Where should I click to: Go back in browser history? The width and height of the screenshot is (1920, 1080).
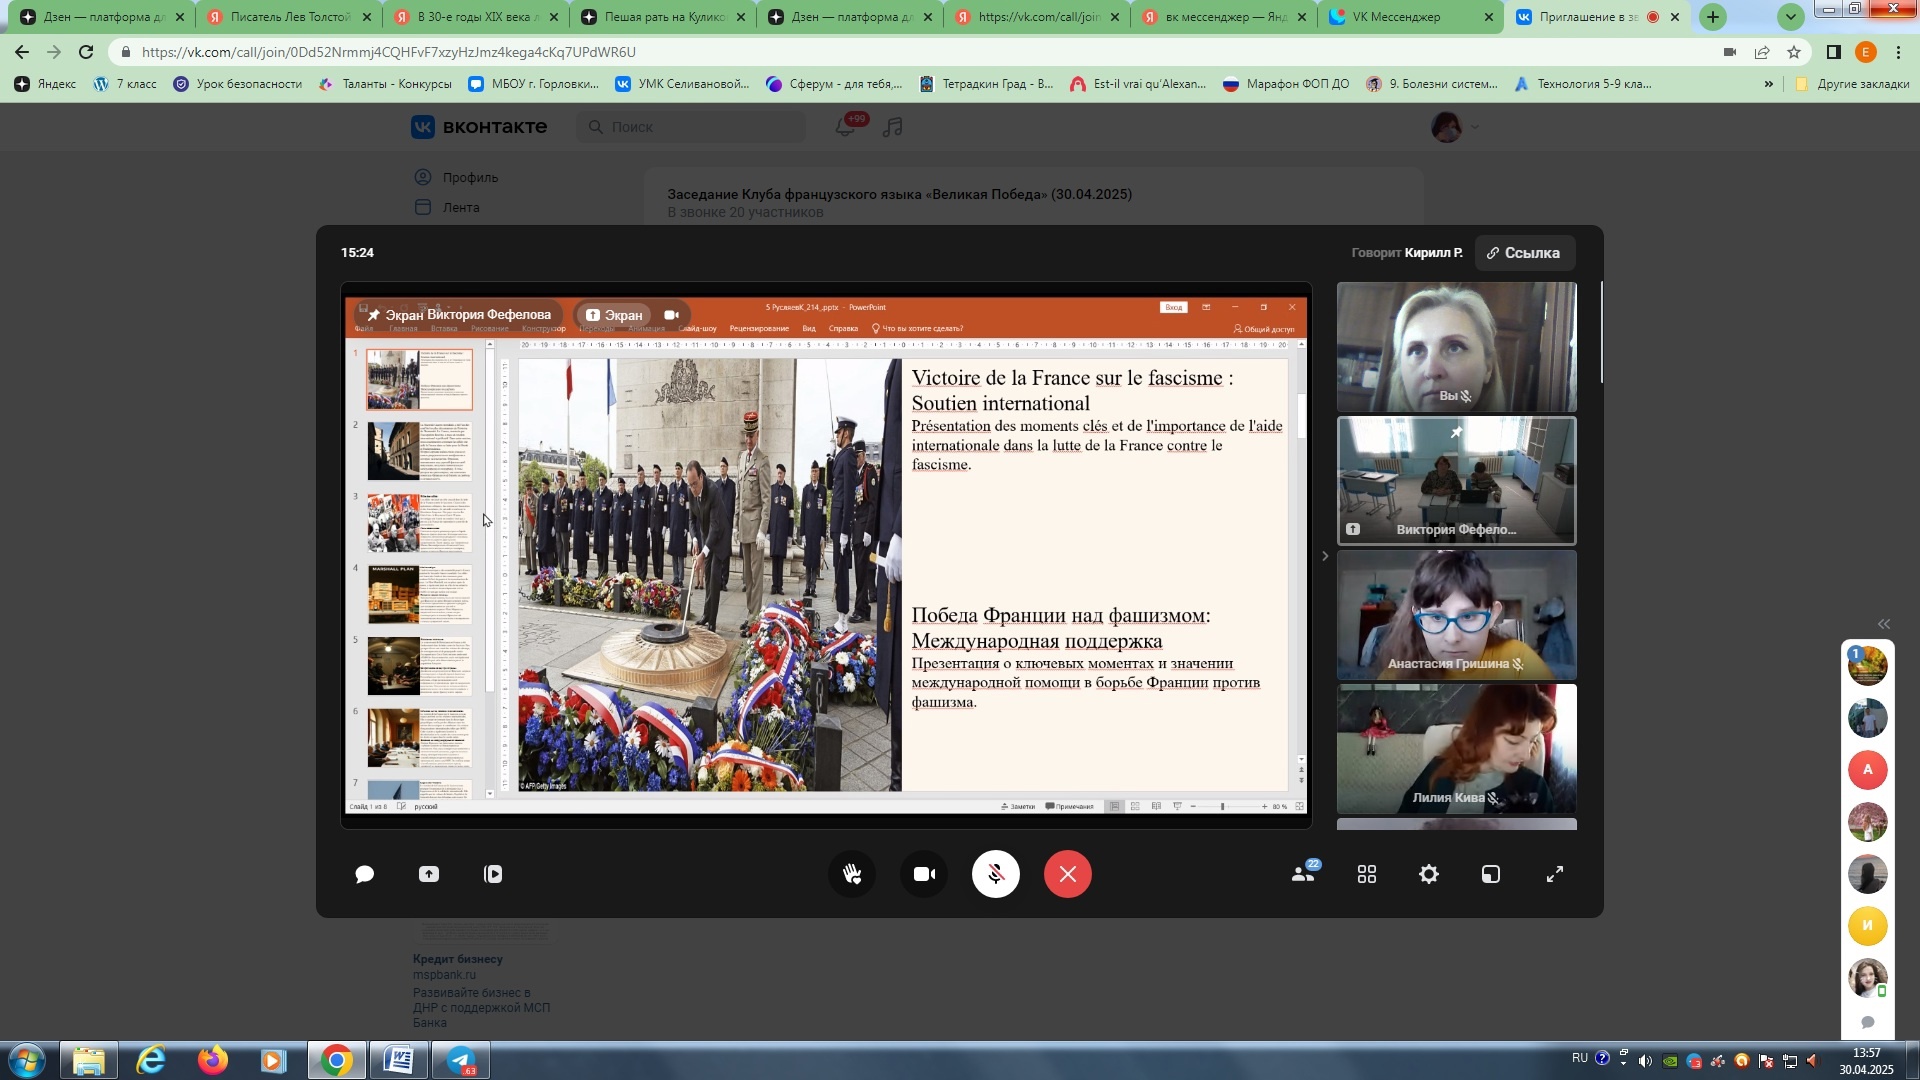[22, 52]
